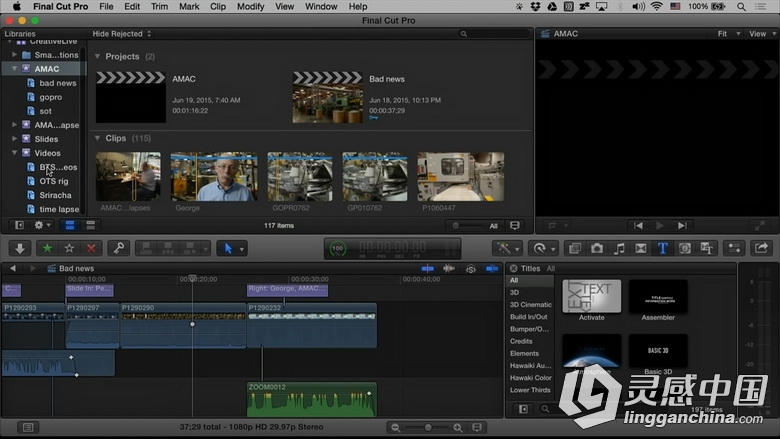
Task: Select the ZOOM0012 green audio clip
Action: click(x=312, y=400)
